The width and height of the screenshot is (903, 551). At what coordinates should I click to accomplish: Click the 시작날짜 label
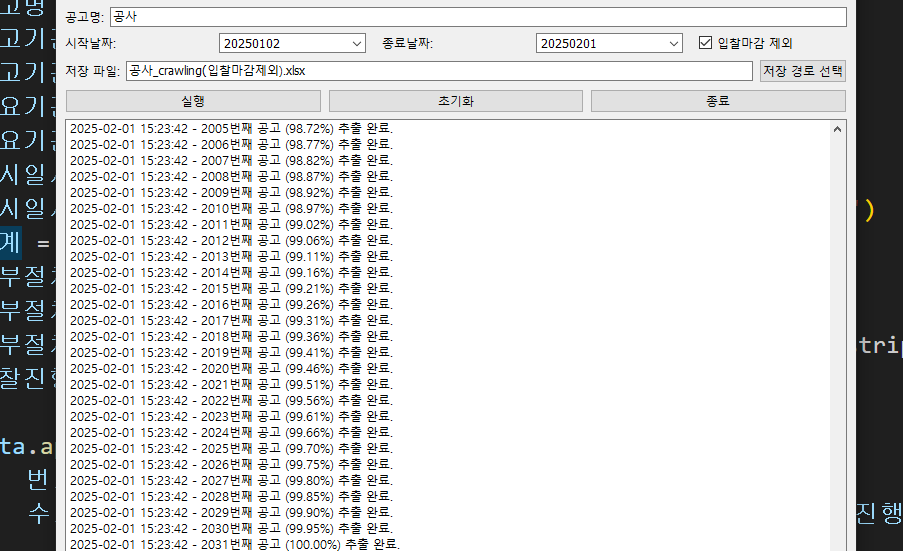click(x=89, y=43)
